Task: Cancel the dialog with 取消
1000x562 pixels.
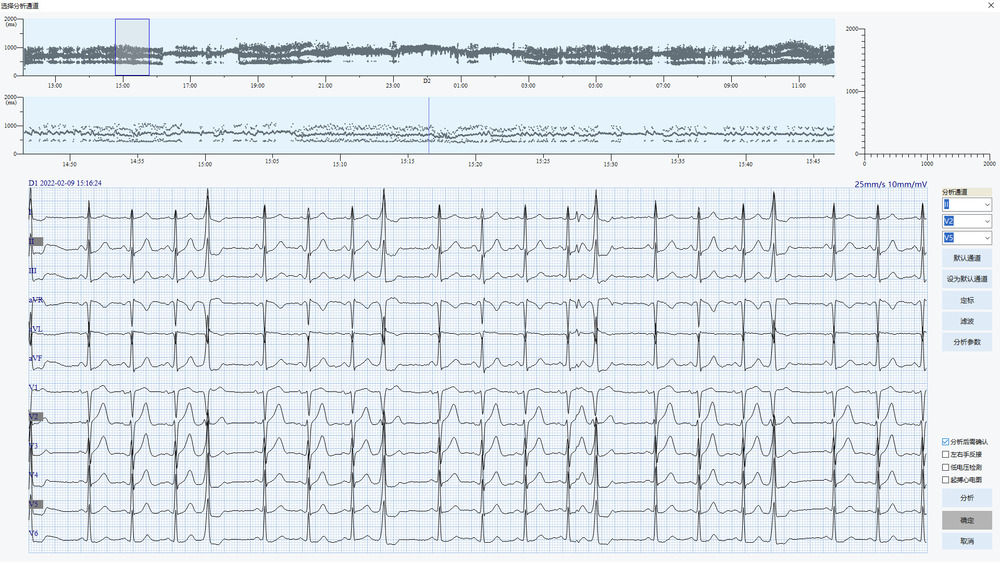Action: click(967, 541)
